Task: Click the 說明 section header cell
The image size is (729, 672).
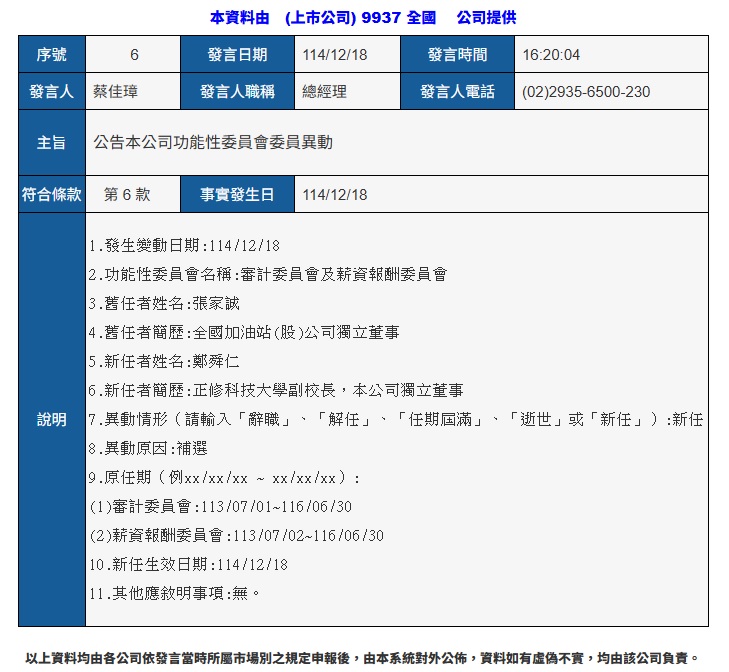Action: coord(52,420)
